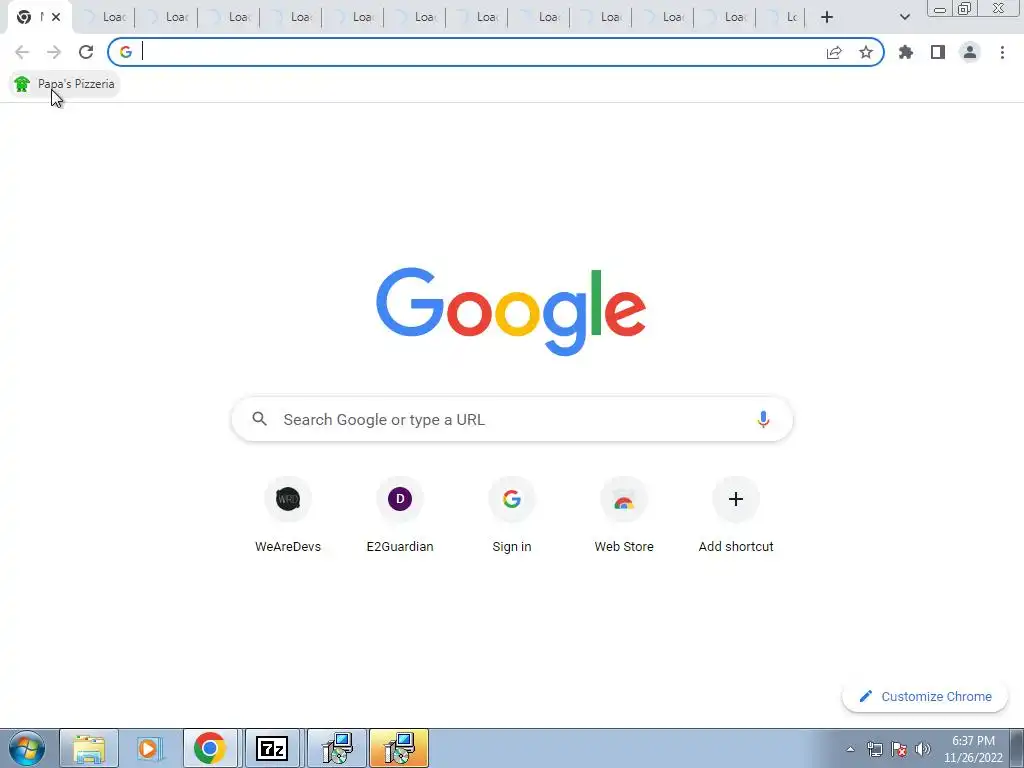Open a new tab with plus button
The image size is (1024, 768).
click(827, 17)
